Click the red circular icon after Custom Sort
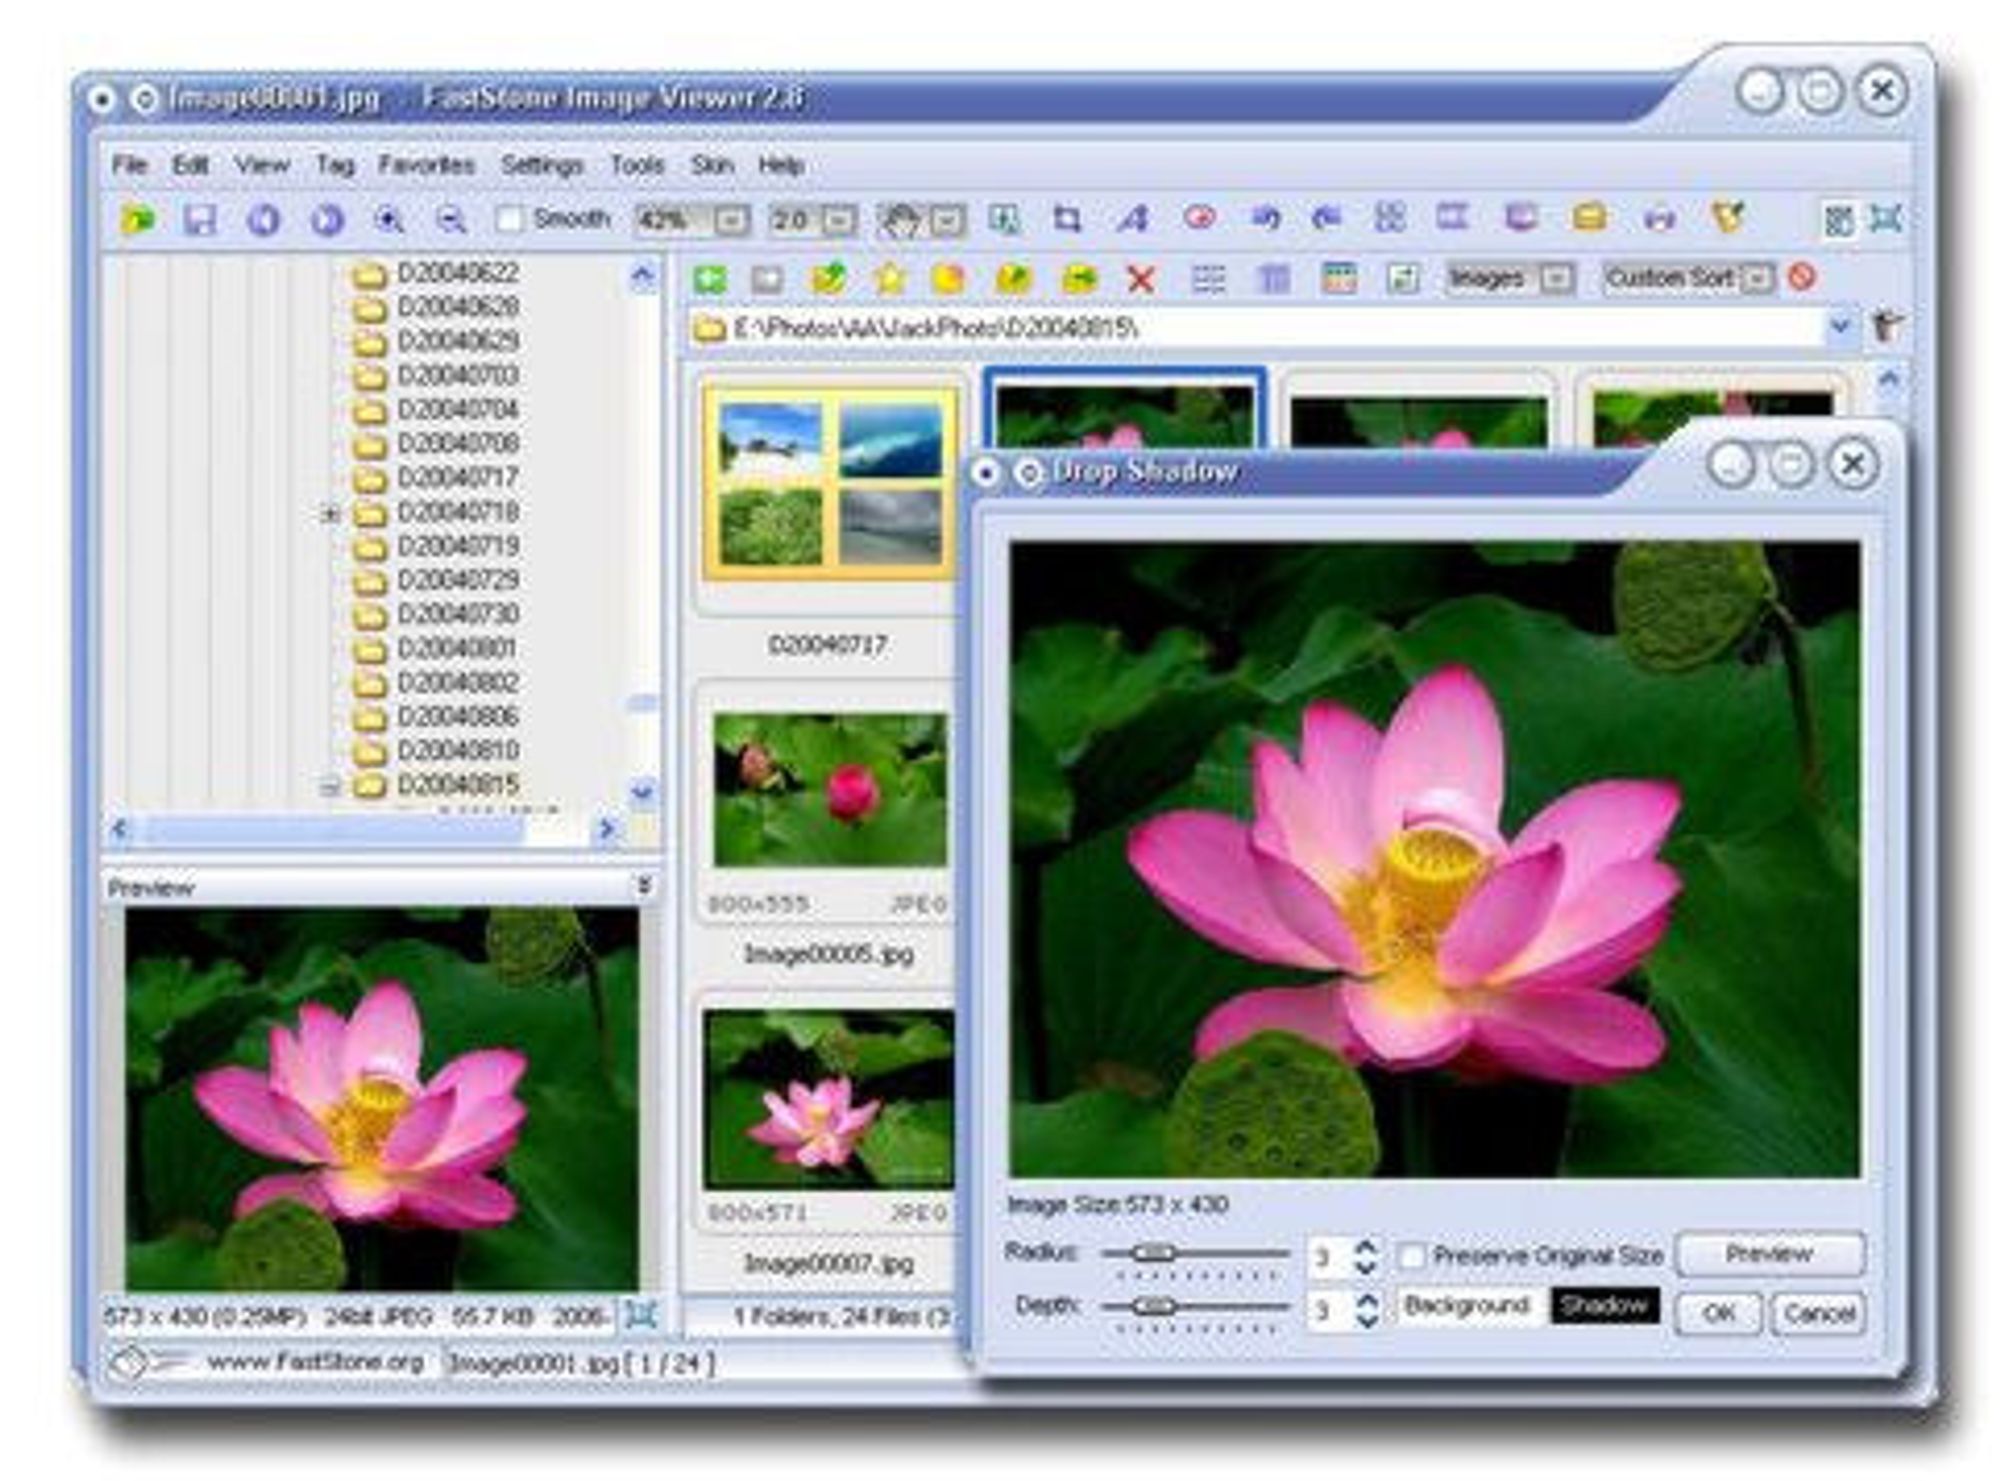Viewport: 2000px width, 1481px height. tap(1802, 277)
